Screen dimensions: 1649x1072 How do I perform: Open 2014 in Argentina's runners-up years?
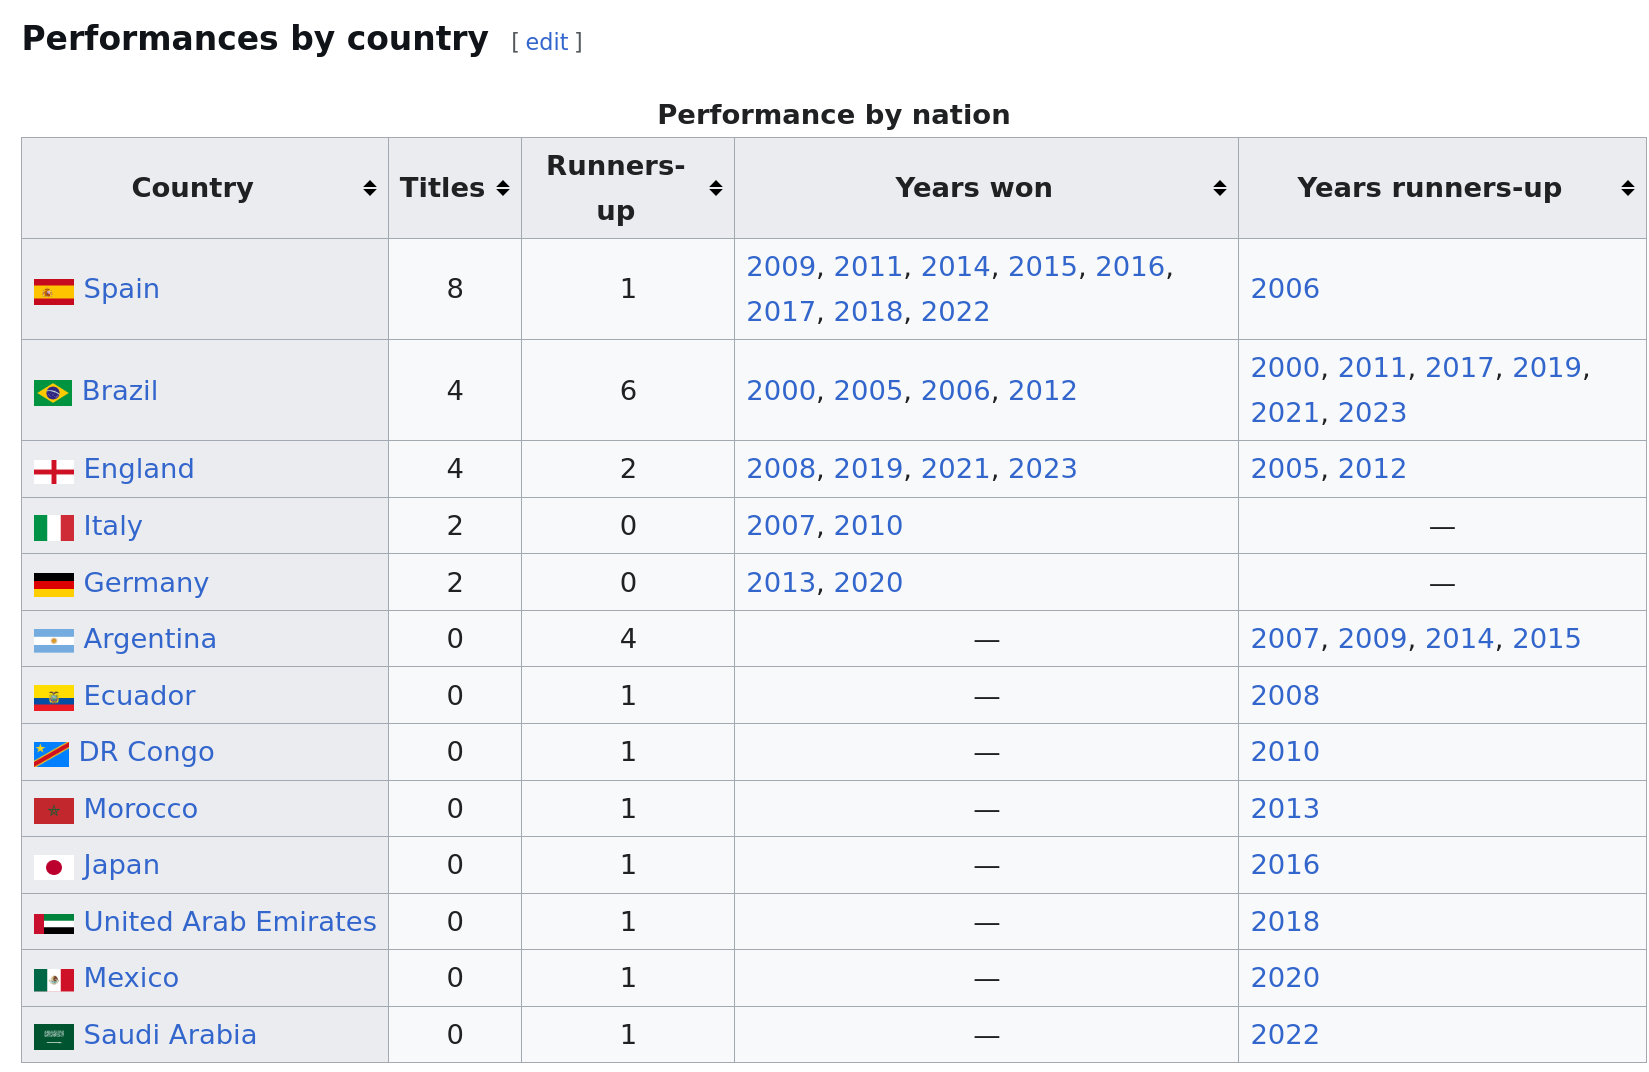point(1459,639)
